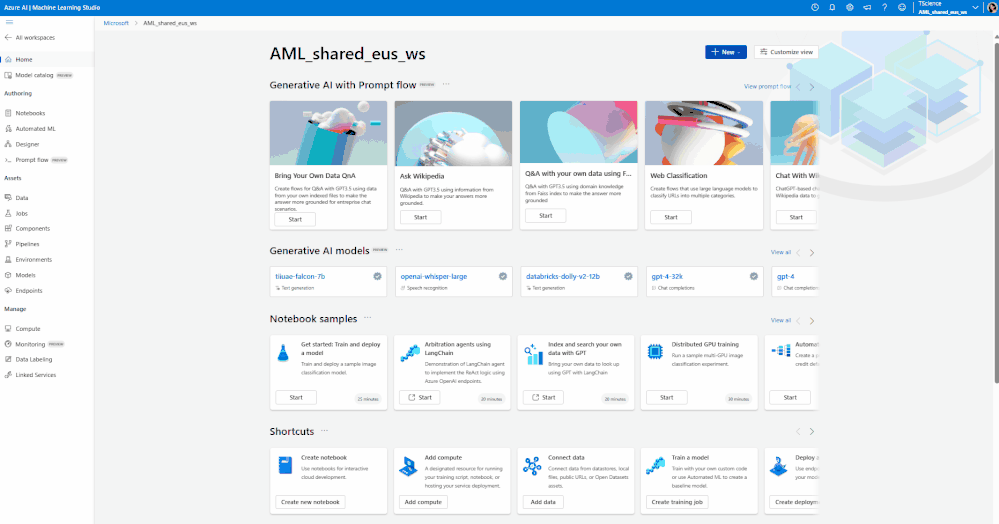Open the feedback smiley icon

point(902,8)
